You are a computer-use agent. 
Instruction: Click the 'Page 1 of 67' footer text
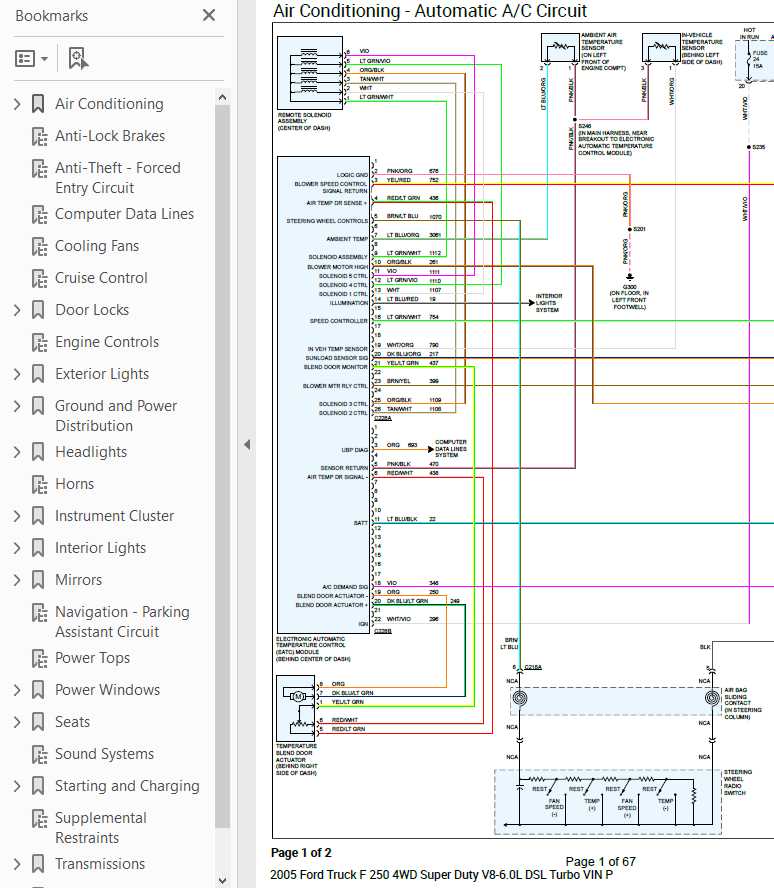(x=600, y=861)
